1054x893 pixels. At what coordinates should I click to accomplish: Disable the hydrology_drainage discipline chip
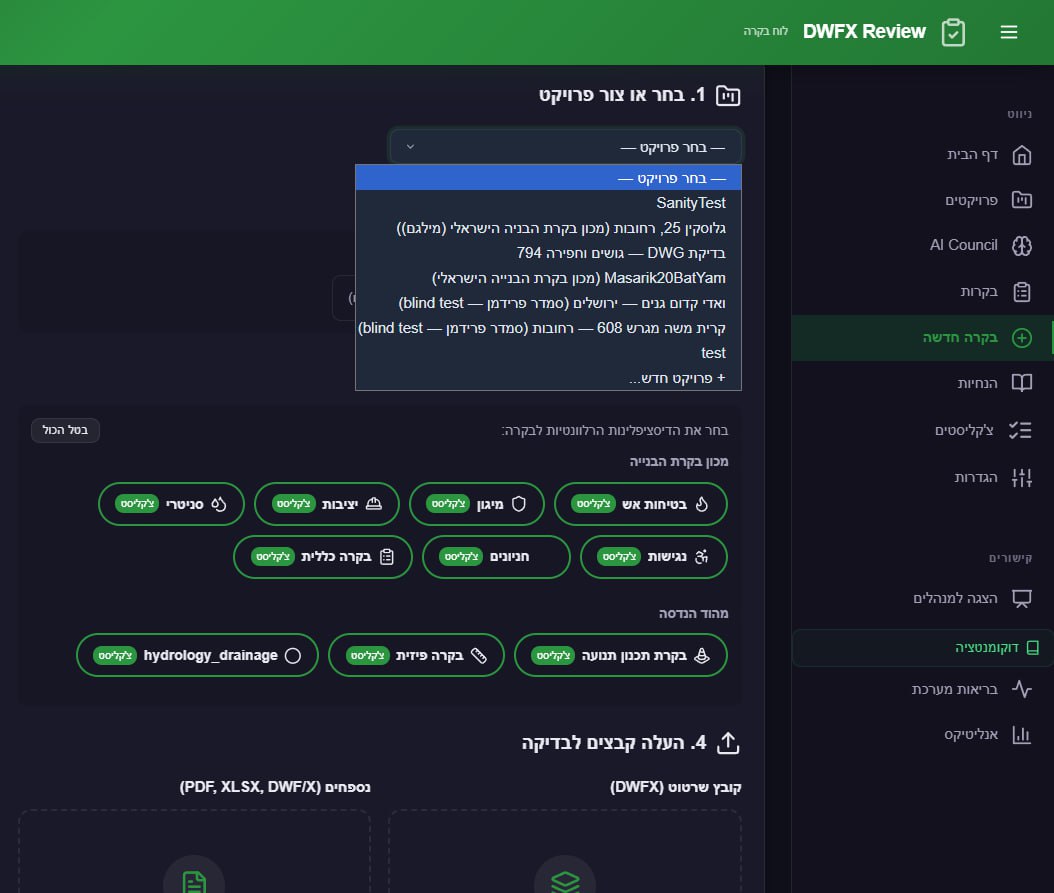click(x=197, y=655)
